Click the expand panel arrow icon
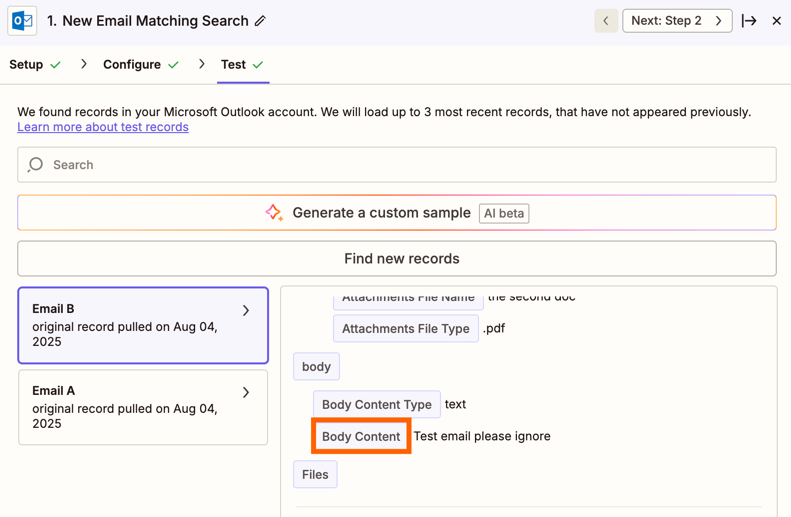Screen dimensions: 791x517 749,21
